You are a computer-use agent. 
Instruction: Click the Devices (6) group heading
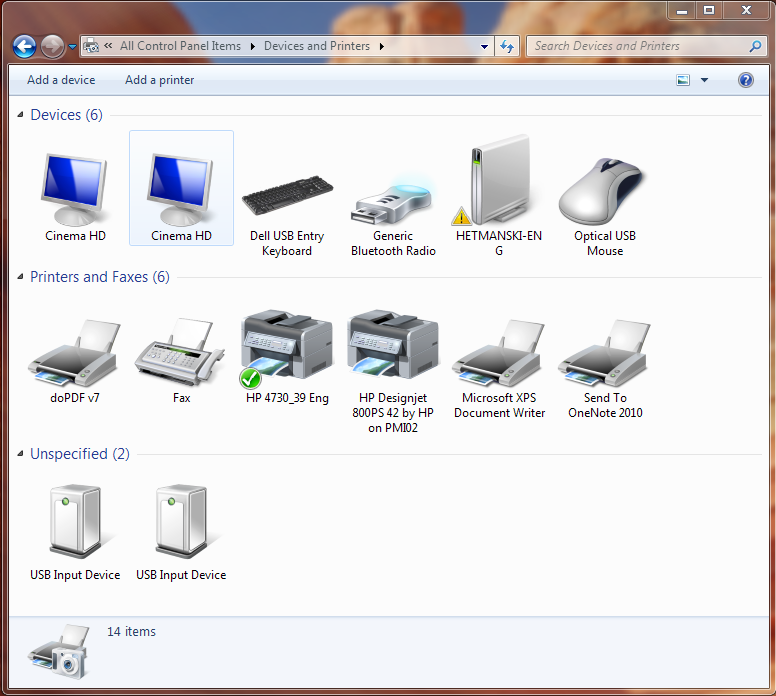[x=66, y=115]
